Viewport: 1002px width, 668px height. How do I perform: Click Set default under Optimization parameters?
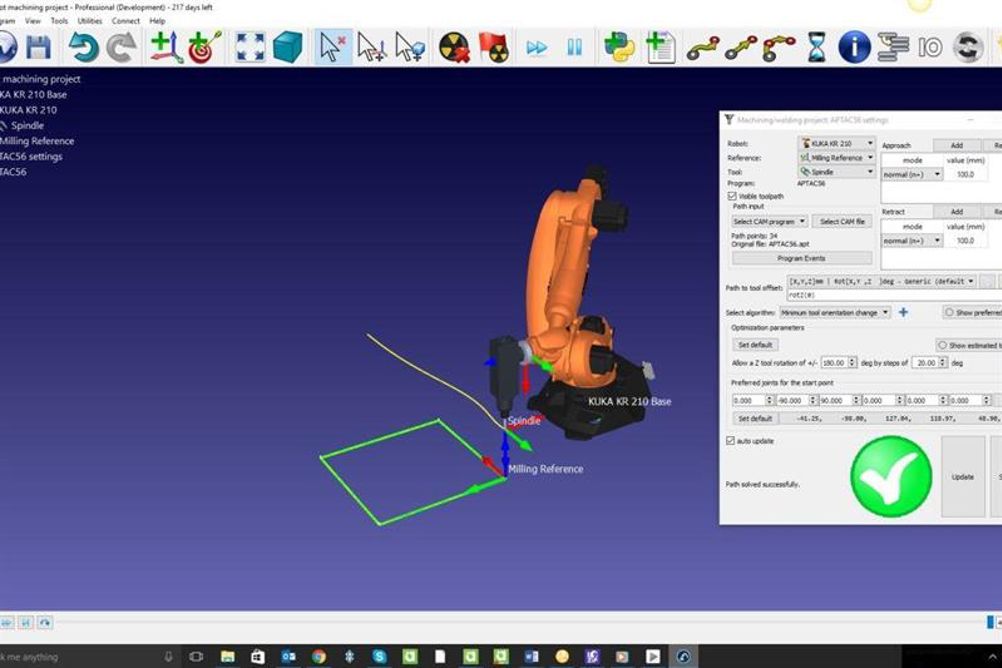click(755, 345)
